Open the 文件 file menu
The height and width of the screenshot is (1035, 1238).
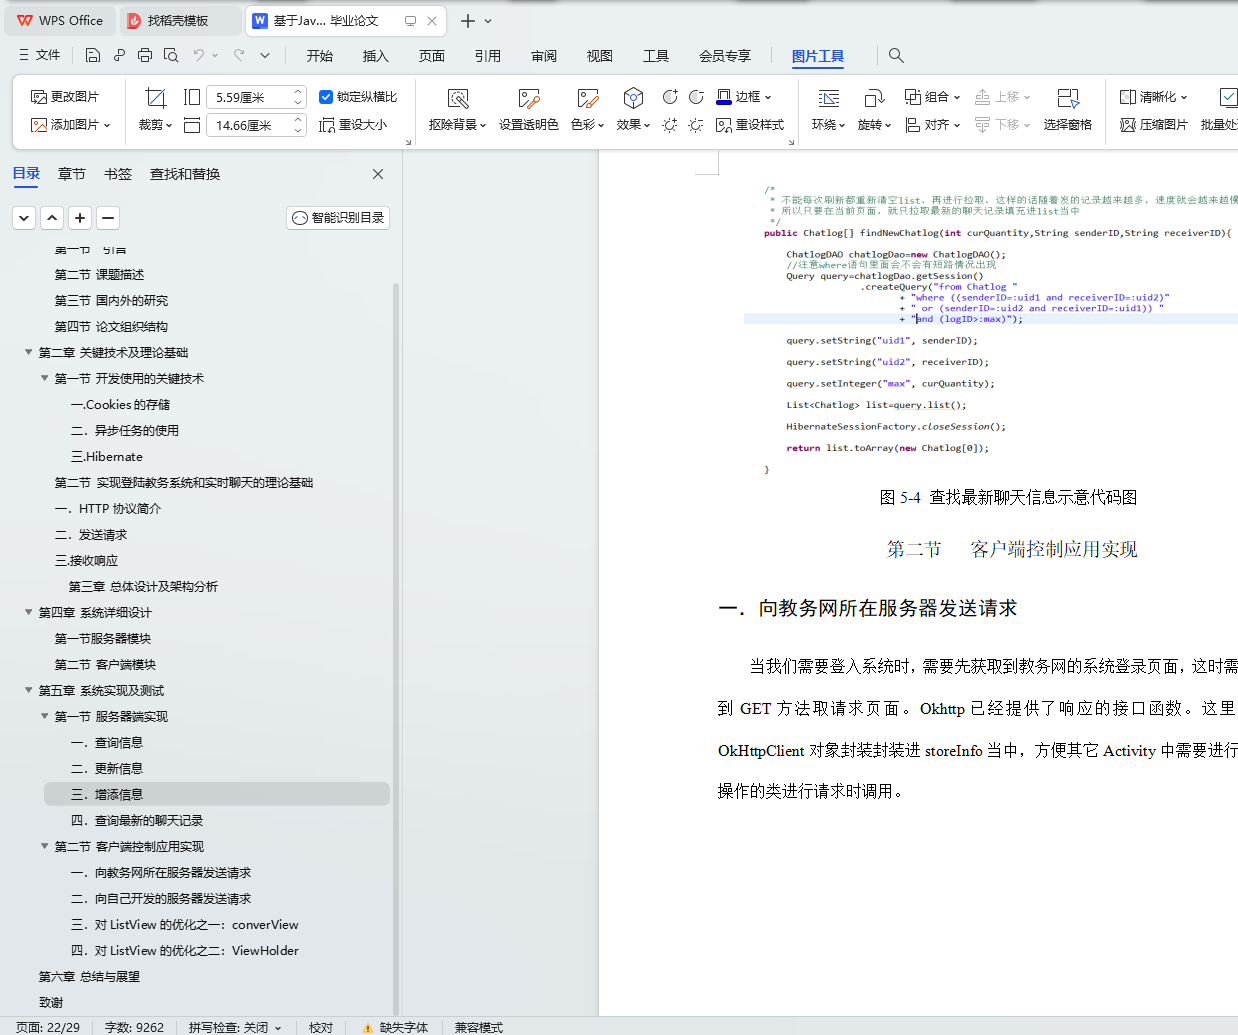40,55
